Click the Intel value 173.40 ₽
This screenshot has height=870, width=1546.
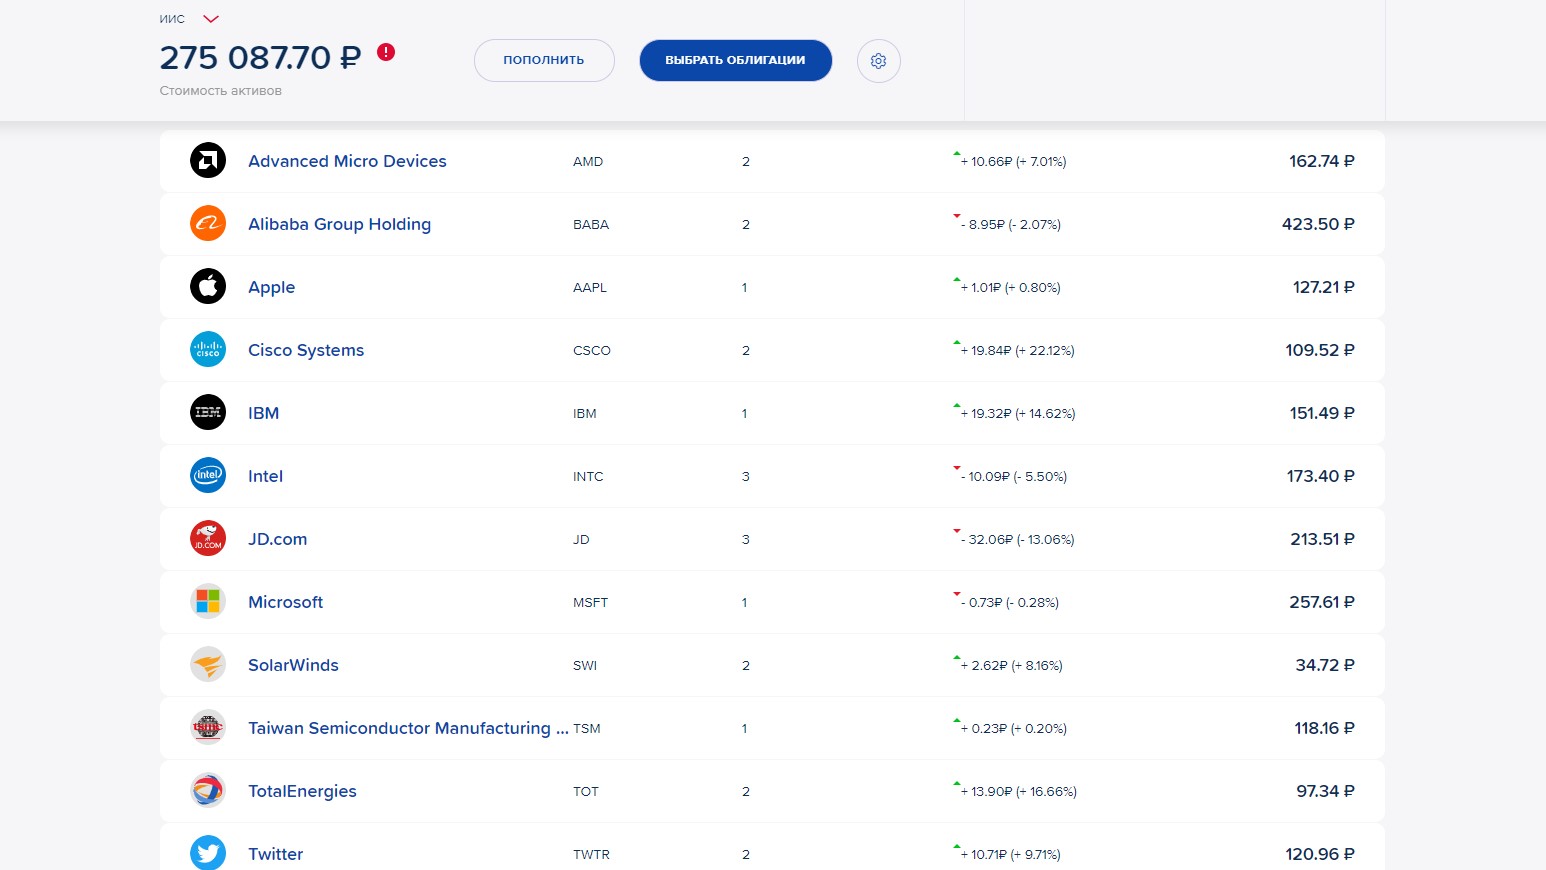1321,476
